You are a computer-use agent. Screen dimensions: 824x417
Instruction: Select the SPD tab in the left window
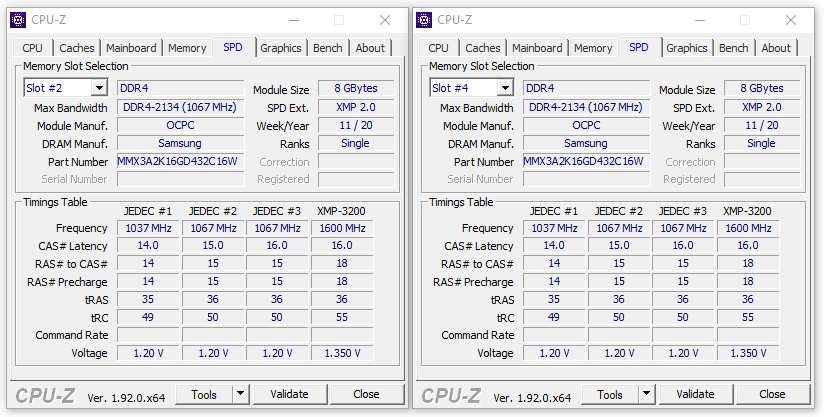(x=233, y=47)
